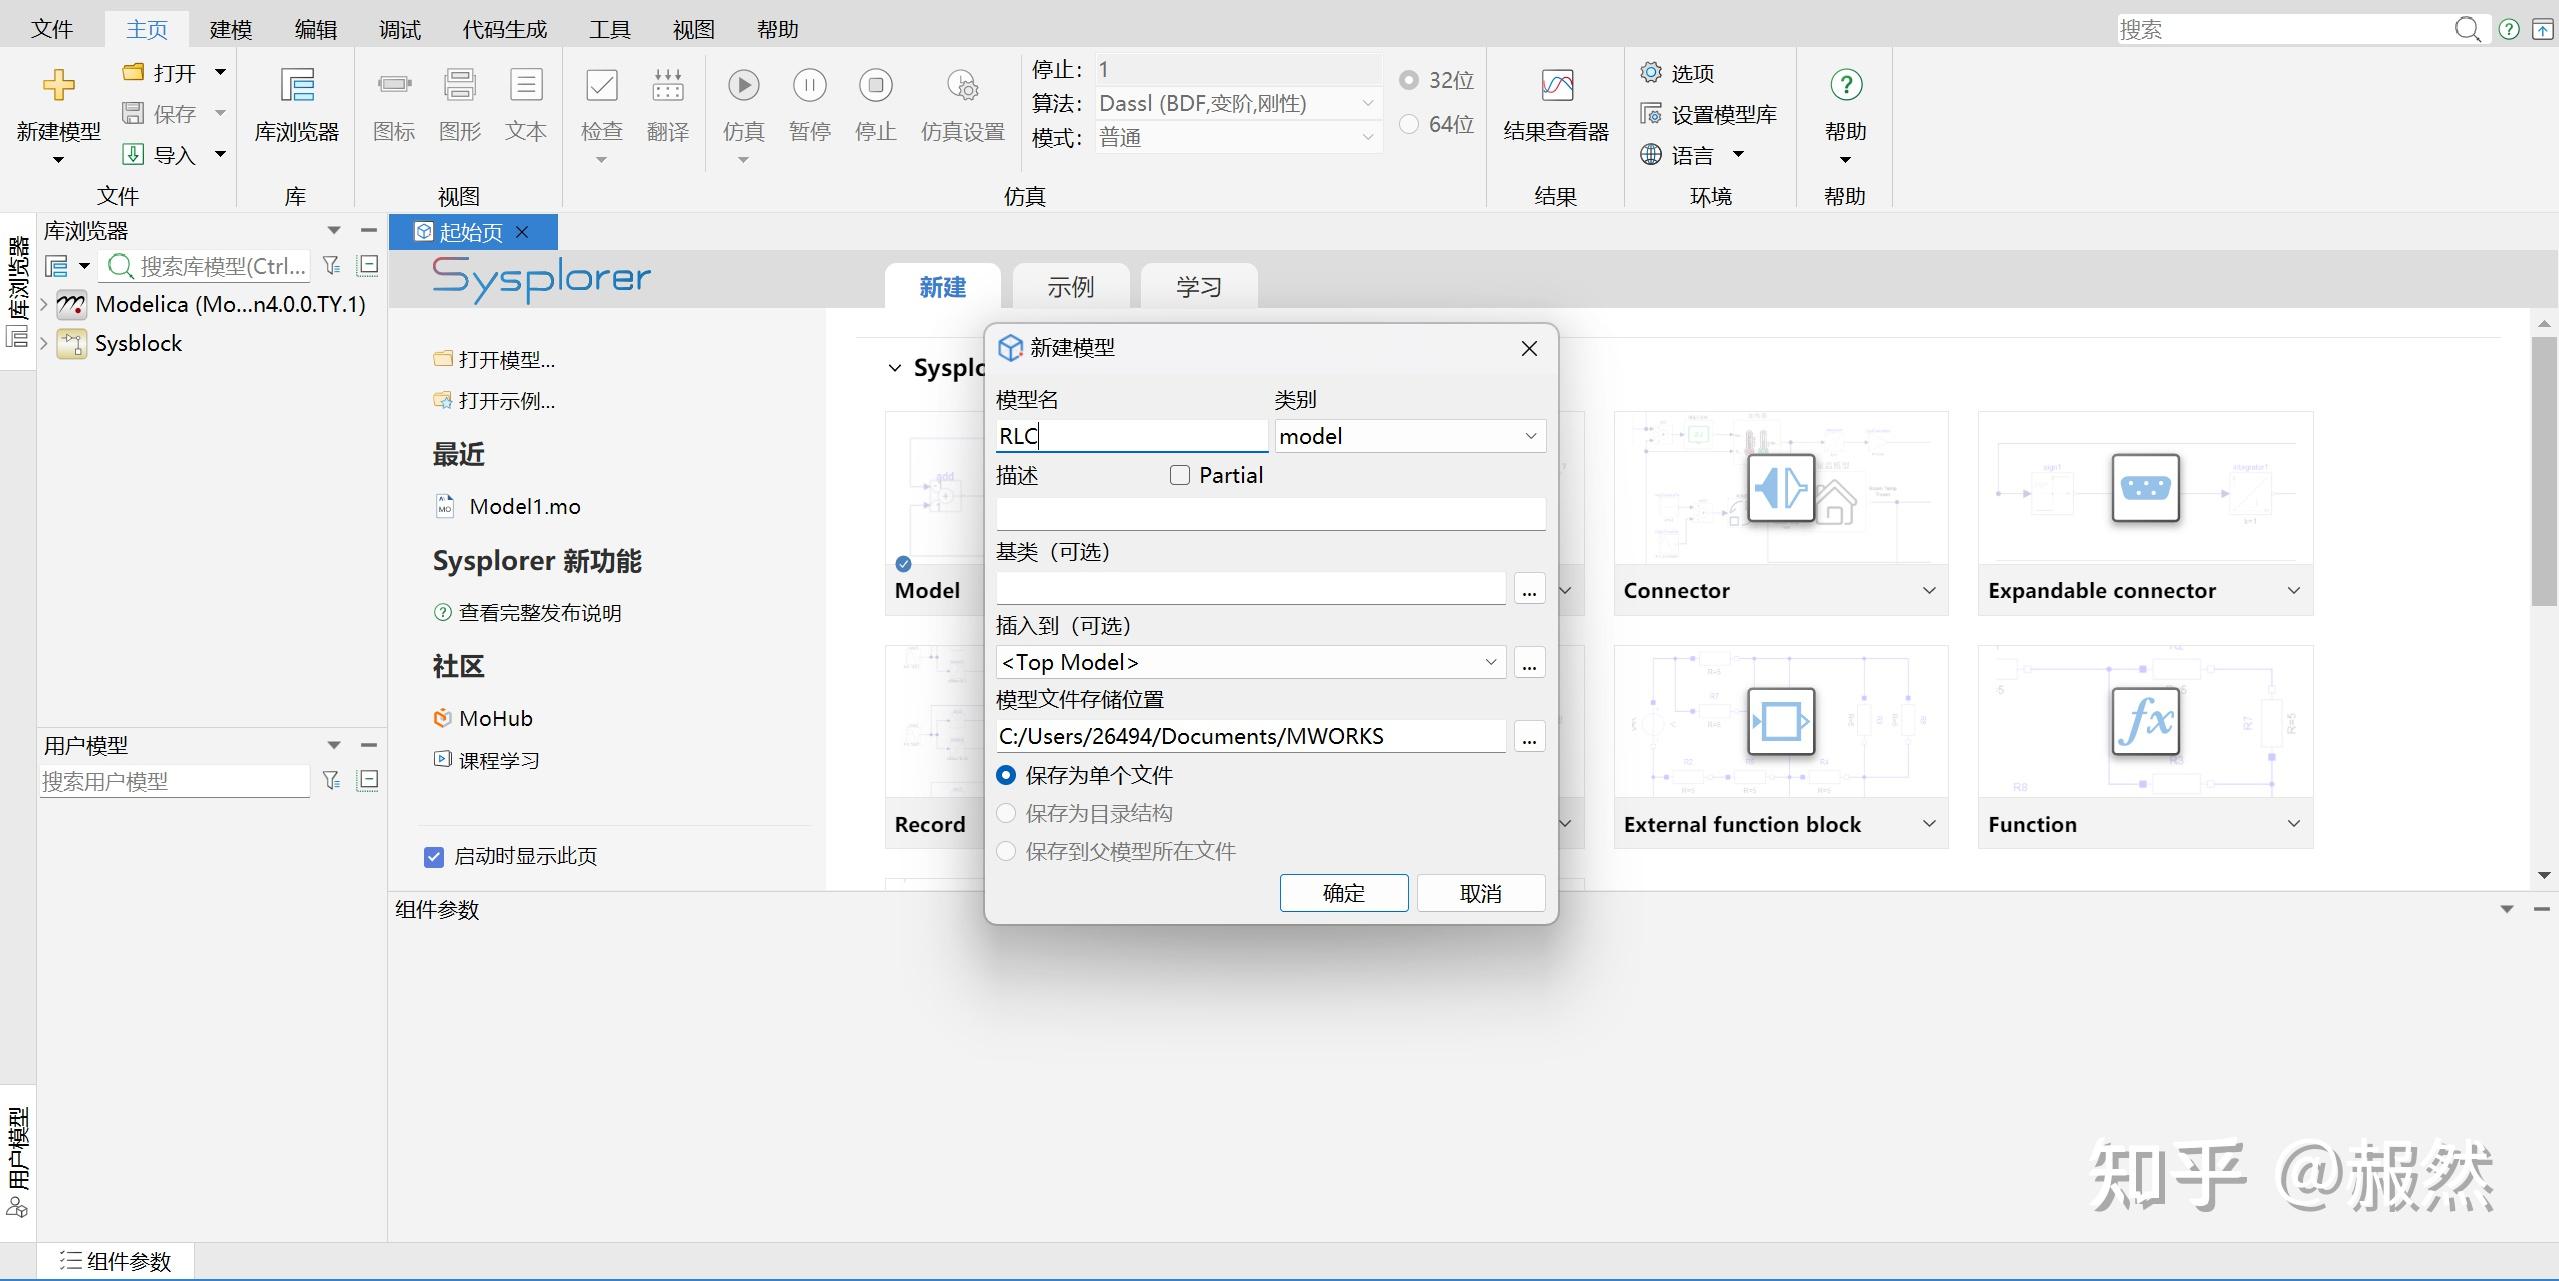This screenshot has width=2559, height=1281.
Task: Uncheck 启动时显示此页 checkbox
Action: (434, 857)
